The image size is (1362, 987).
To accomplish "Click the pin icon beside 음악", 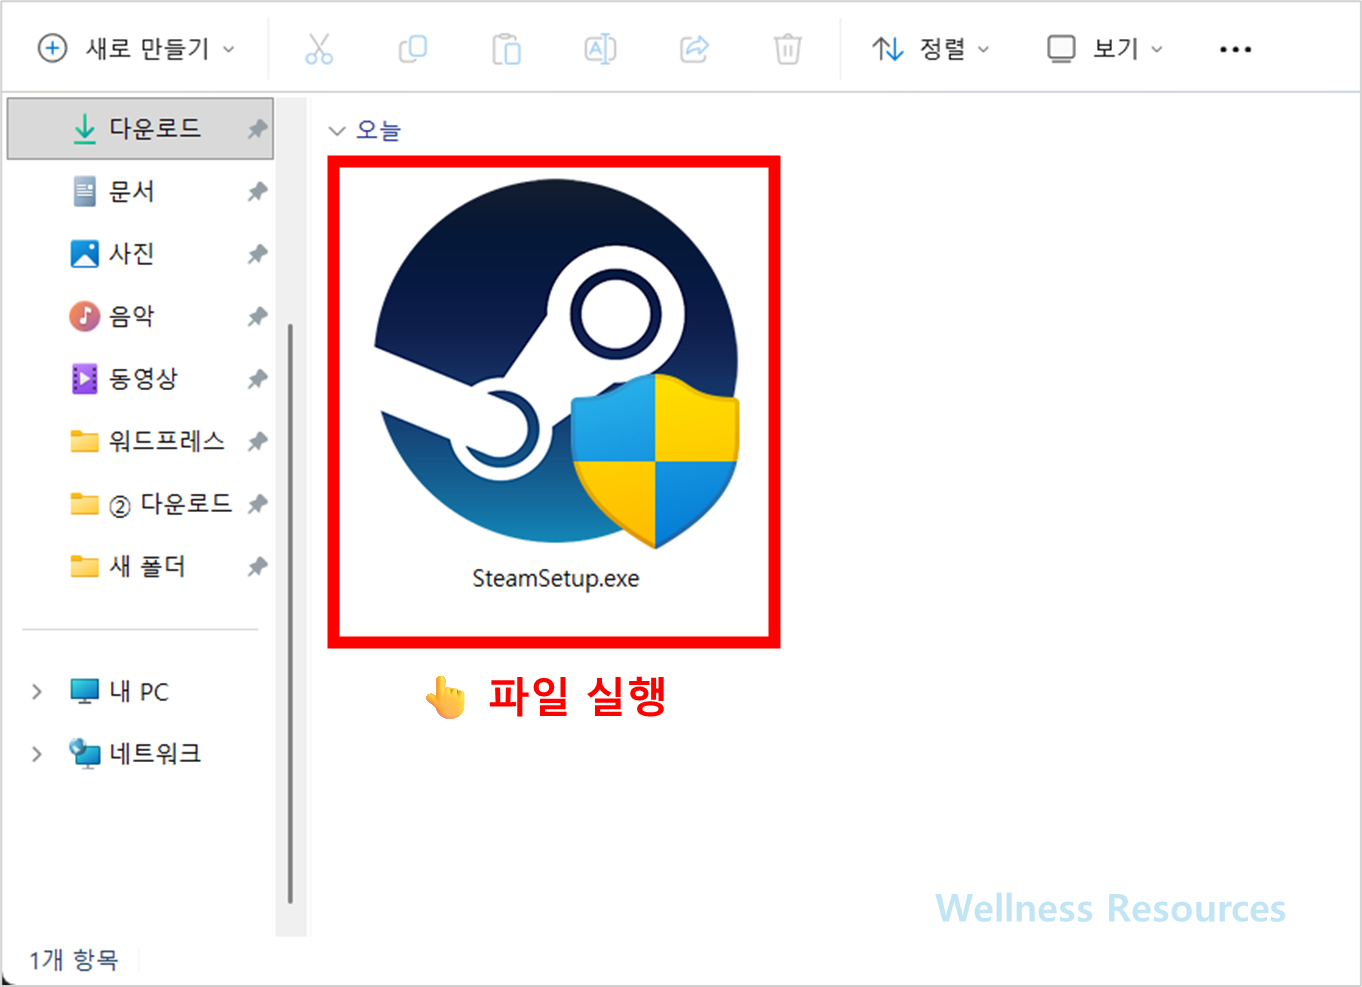I will point(258,316).
